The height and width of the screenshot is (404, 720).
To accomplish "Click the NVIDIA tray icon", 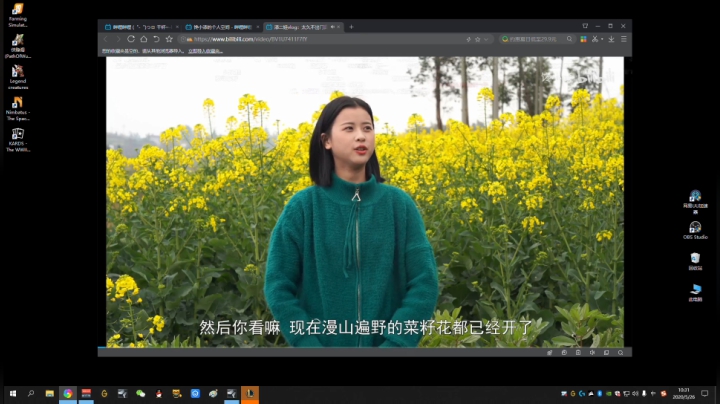I will pos(608,394).
